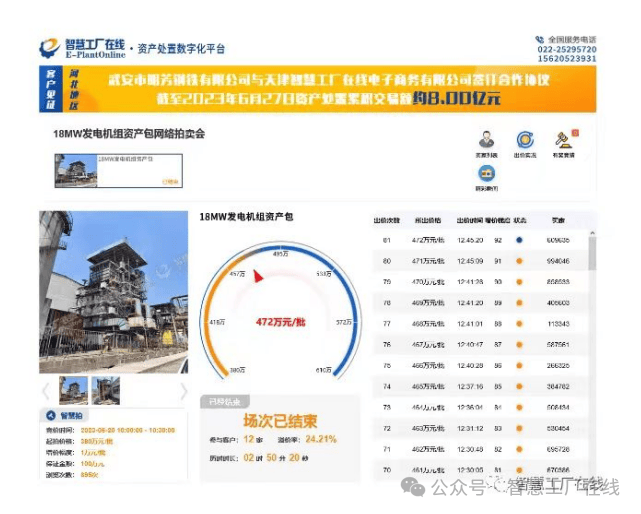Click phone number 022-25295720
Image resolution: width=641 pixels, height=514 pixels.
[x=567, y=49]
